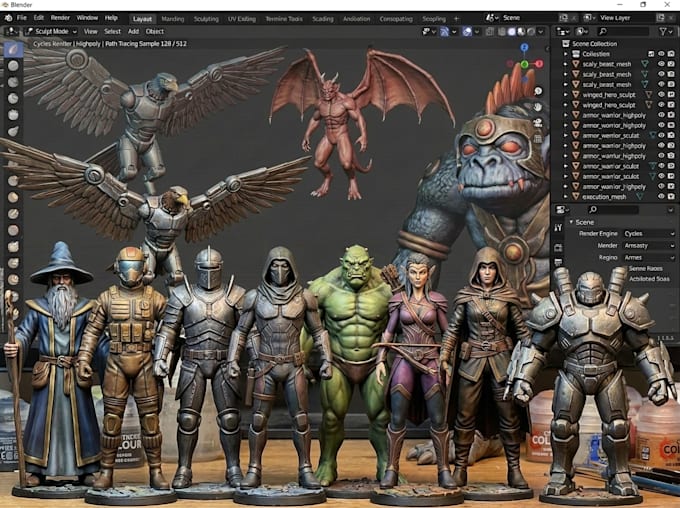Viewport: 680px width, 508px height.
Task: Click the Scene name field in the top bar
Action: pyautogui.click(x=529, y=18)
